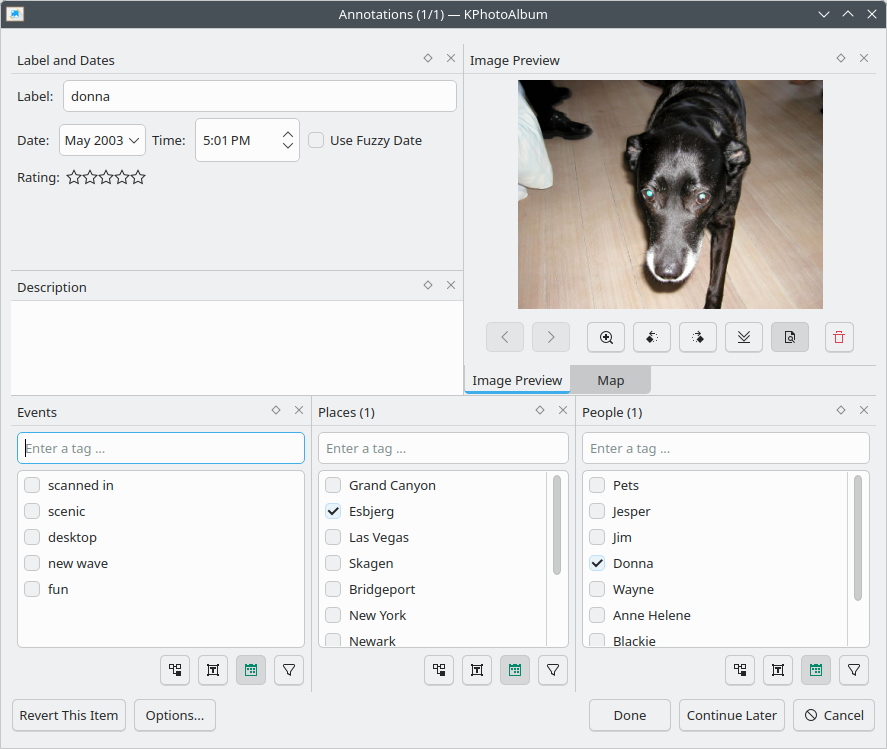Rotate the image counterclockwise
The height and width of the screenshot is (749, 887).
tap(652, 337)
